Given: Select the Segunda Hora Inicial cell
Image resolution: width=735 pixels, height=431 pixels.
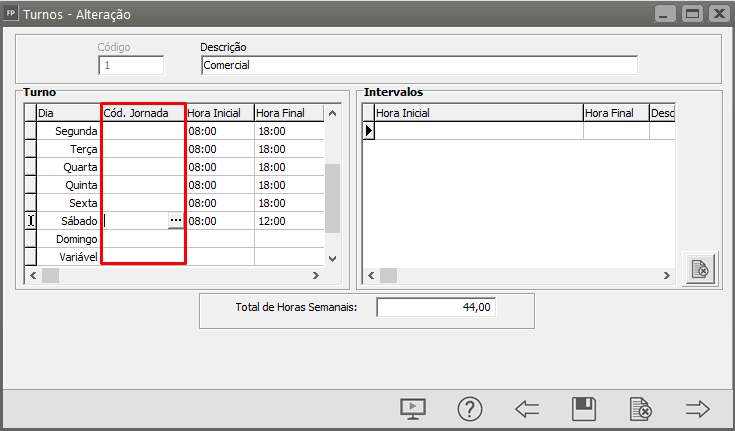Looking at the screenshot, I should [219, 131].
